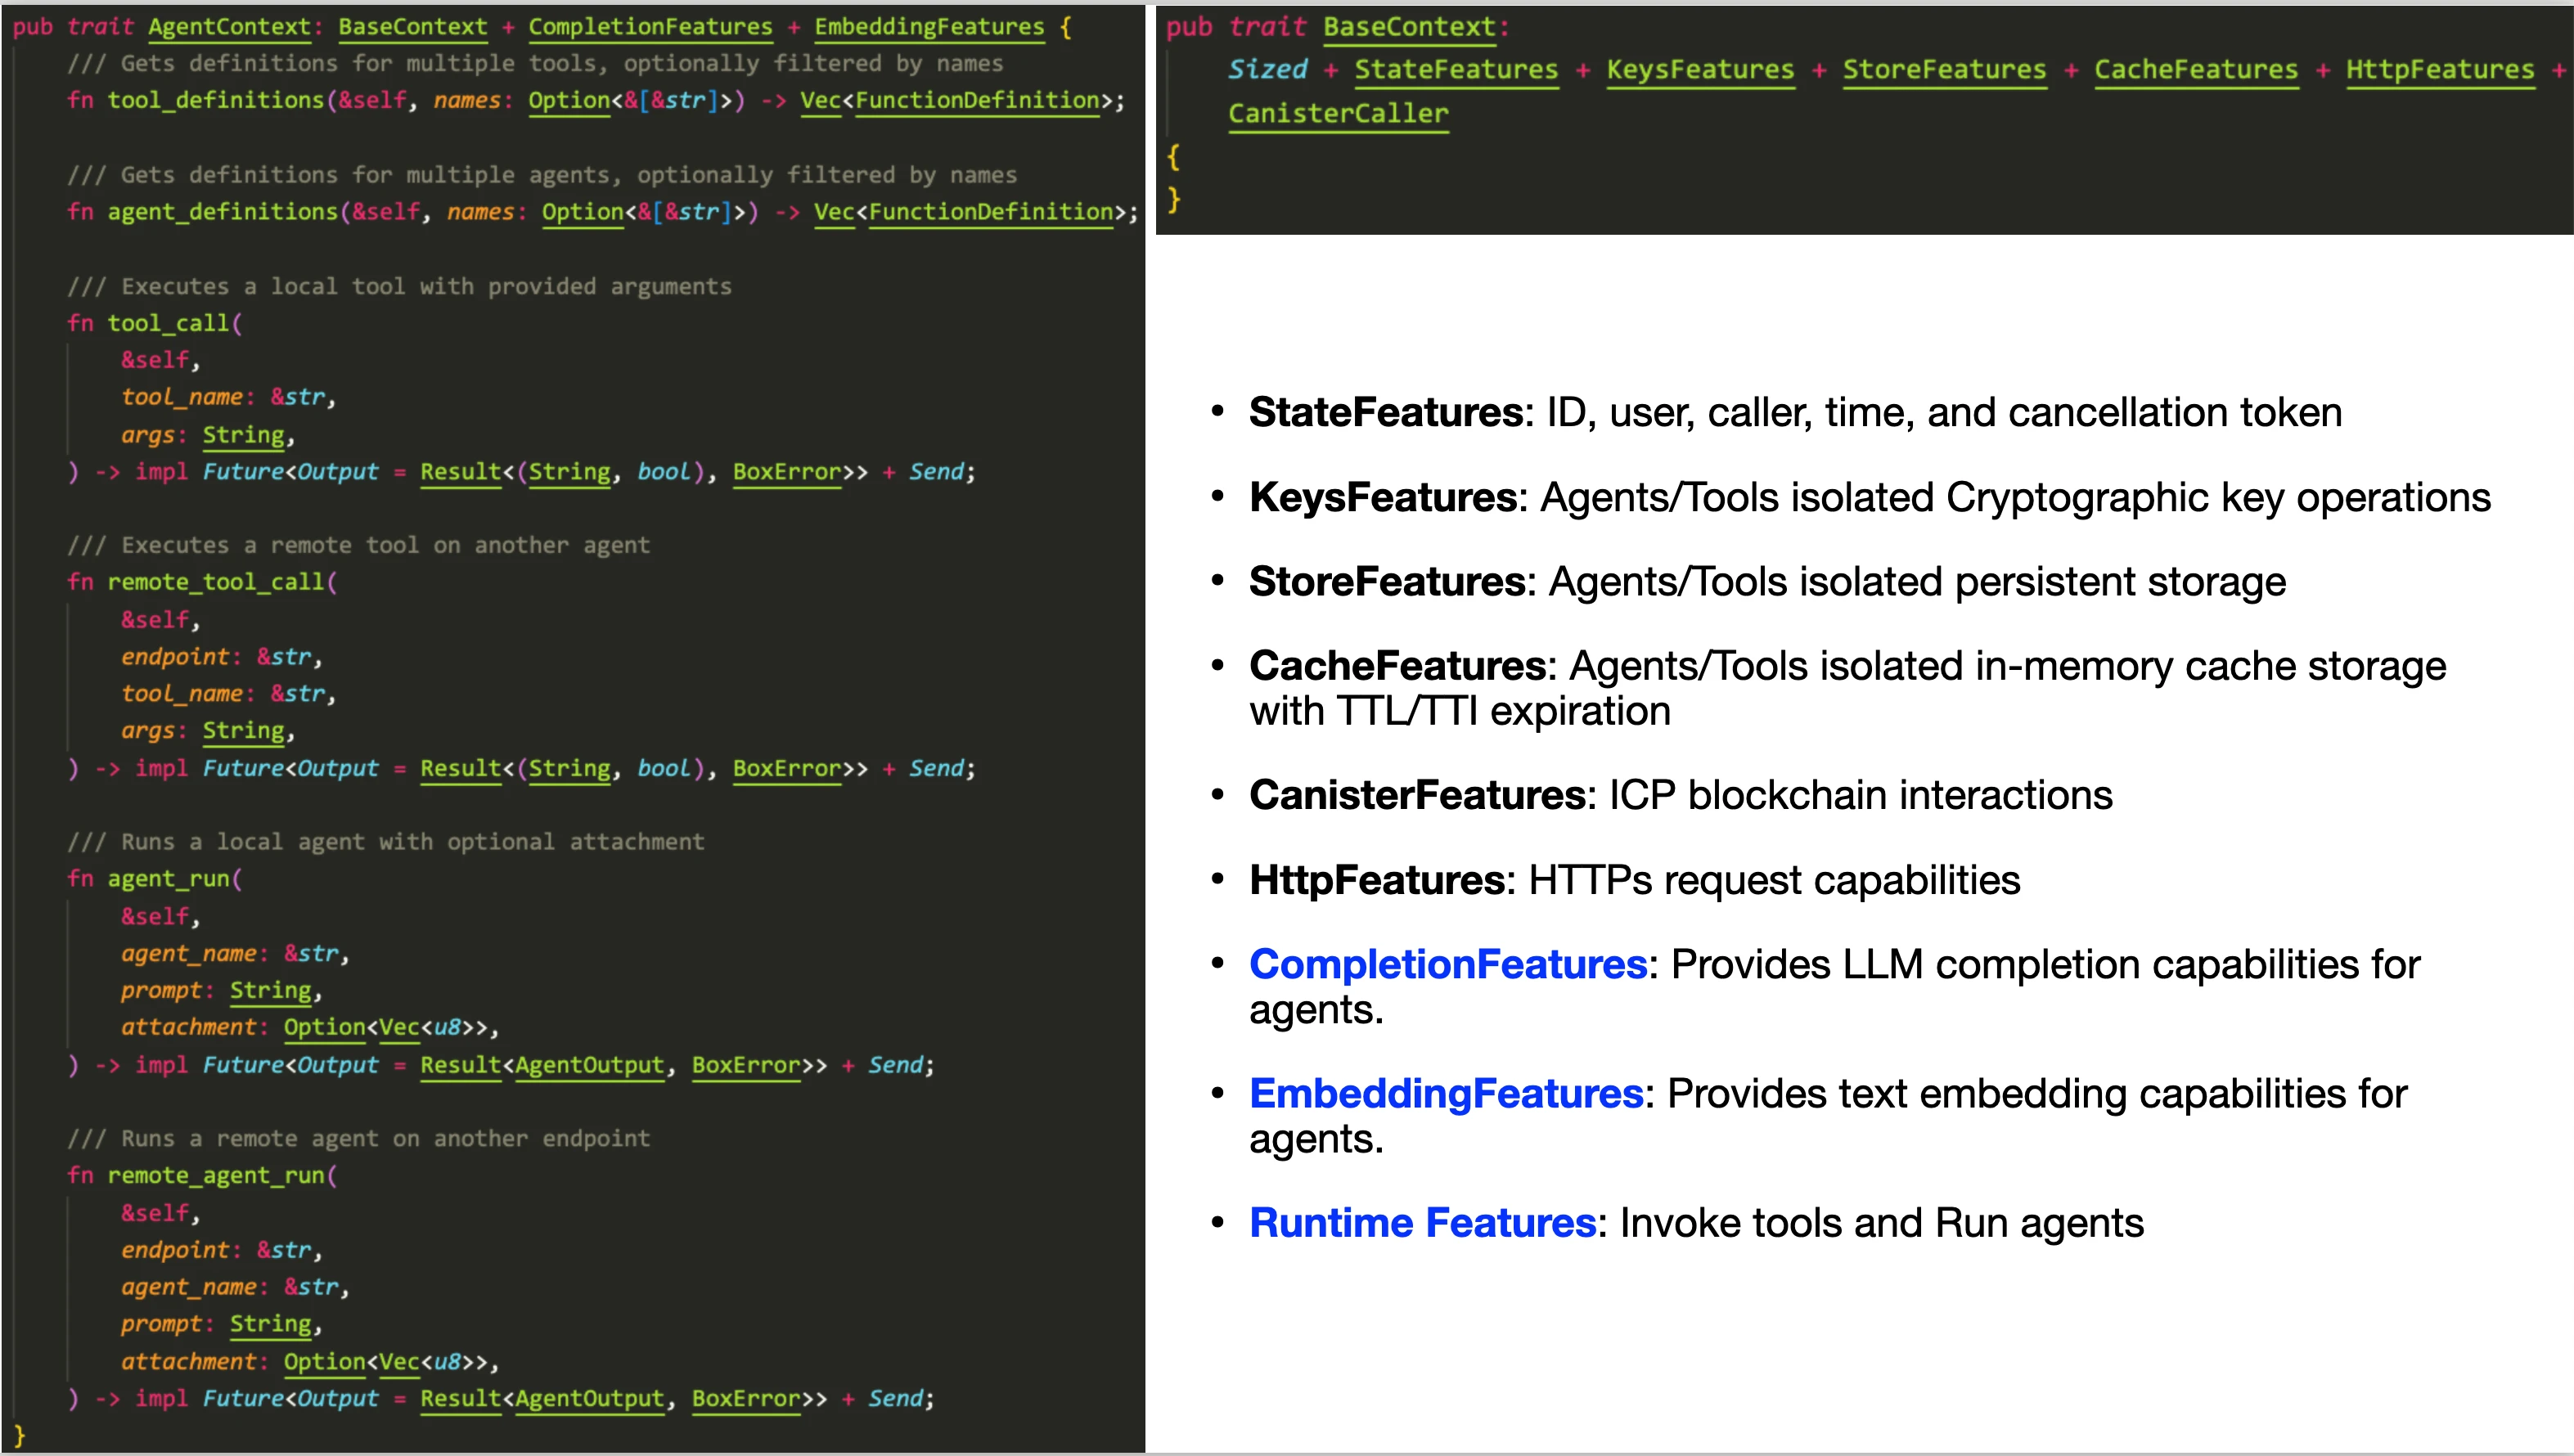Click the bold StateFeatures bullet heading
Image resolution: width=2574 pixels, height=1456 pixels.
[1386, 413]
